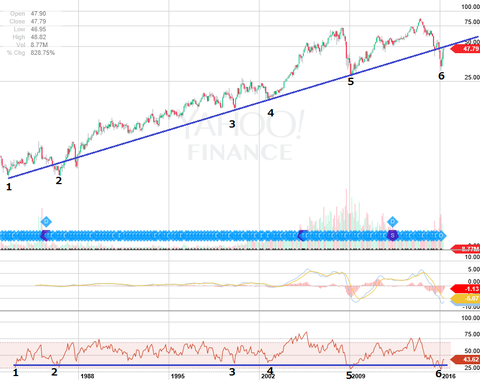The width and height of the screenshot is (480, 380).
Task: Click the 2002 year label
Action: 268,376
